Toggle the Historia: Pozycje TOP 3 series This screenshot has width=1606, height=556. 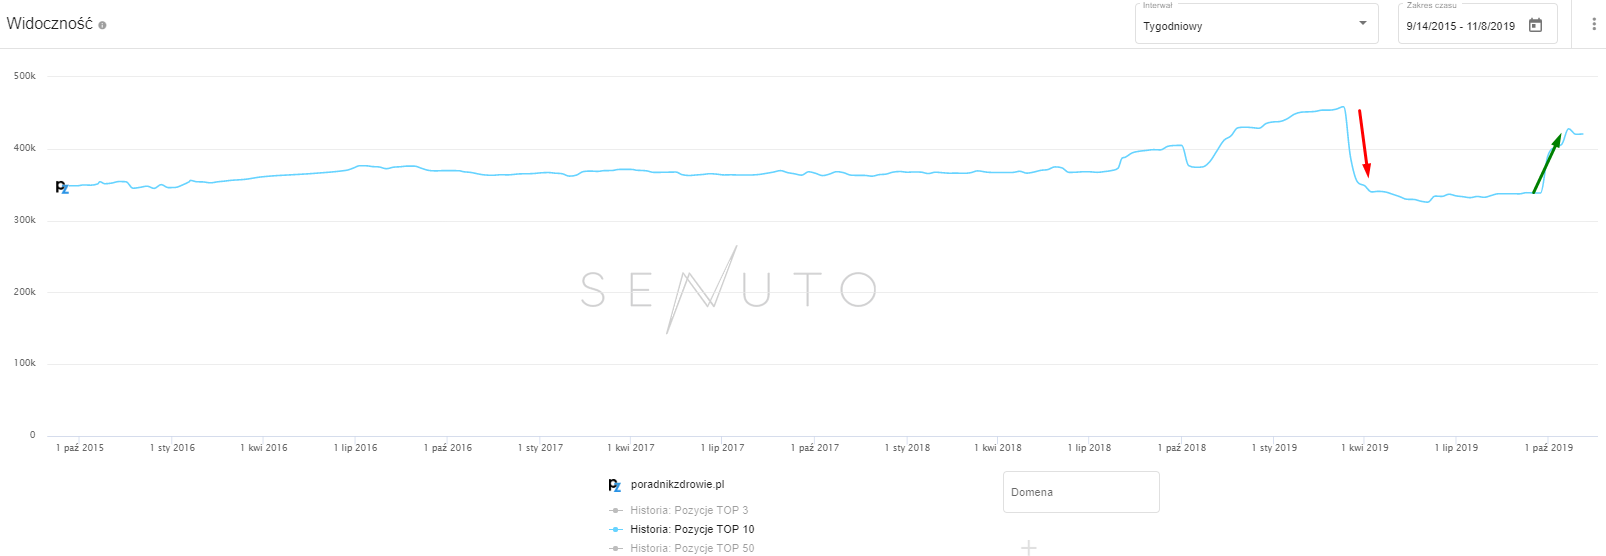click(688, 510)
